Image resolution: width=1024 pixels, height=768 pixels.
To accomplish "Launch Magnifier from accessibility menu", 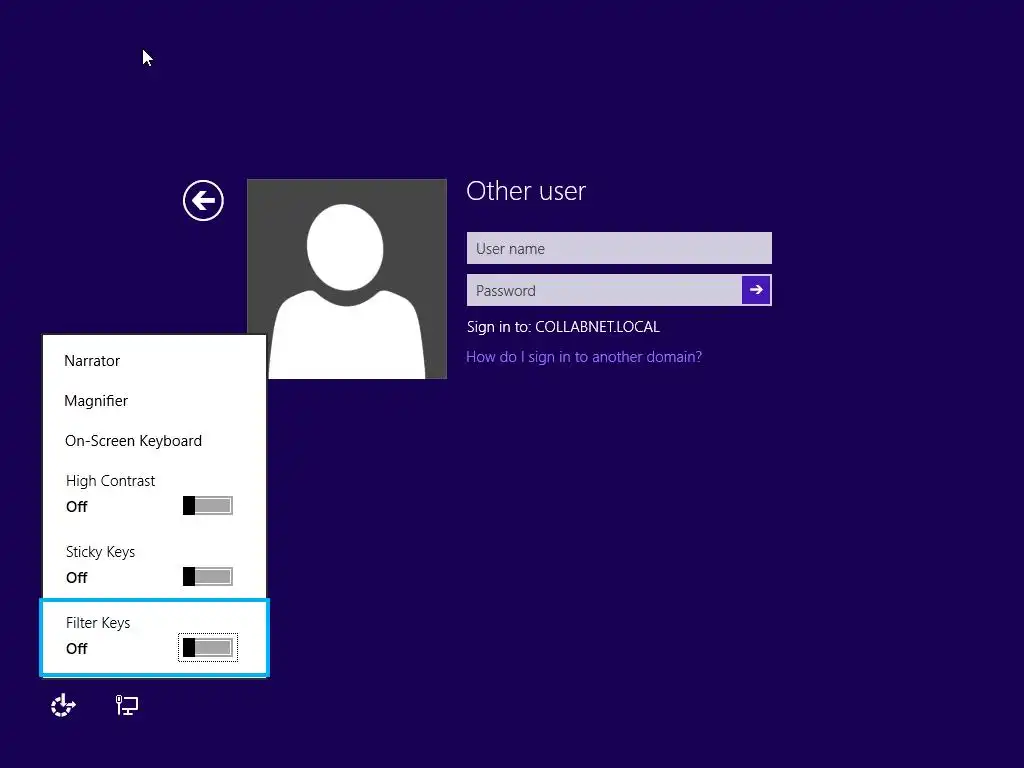I will (96, 400).
